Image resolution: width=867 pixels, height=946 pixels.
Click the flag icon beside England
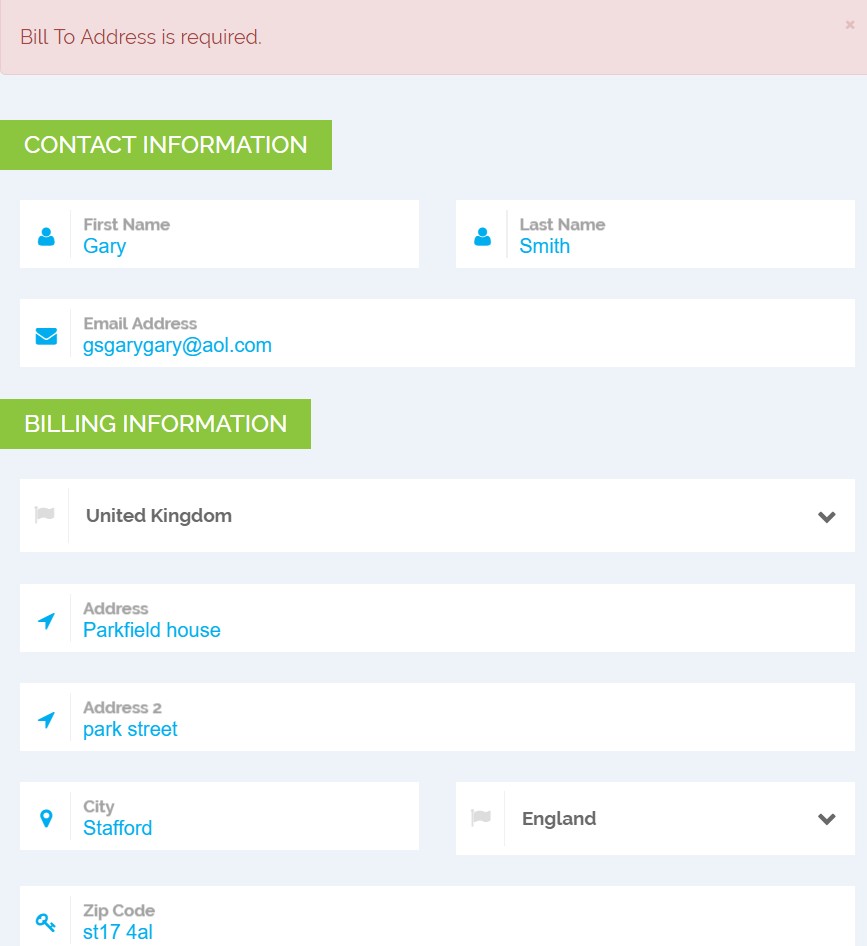coord(481,818)
